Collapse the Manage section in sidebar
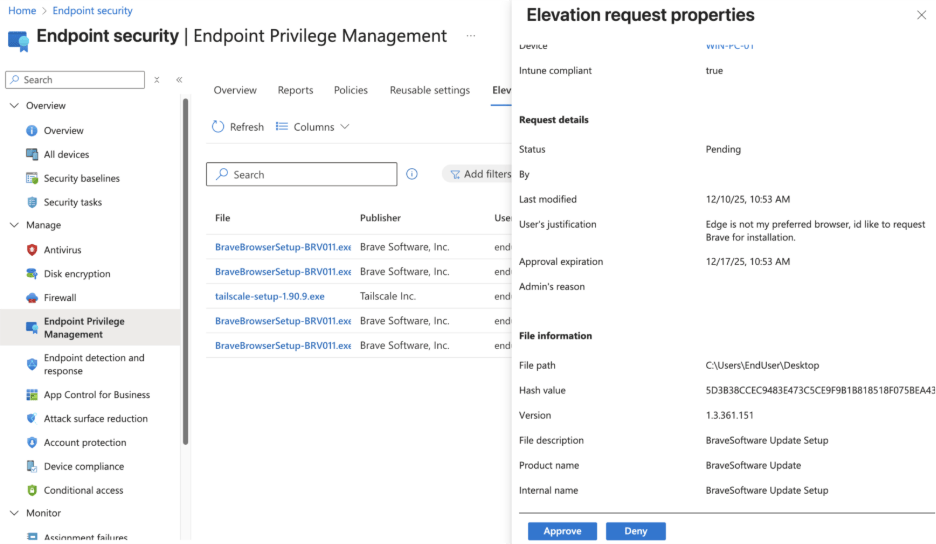Screen dimensions: 936x544 tap(14, 226)
